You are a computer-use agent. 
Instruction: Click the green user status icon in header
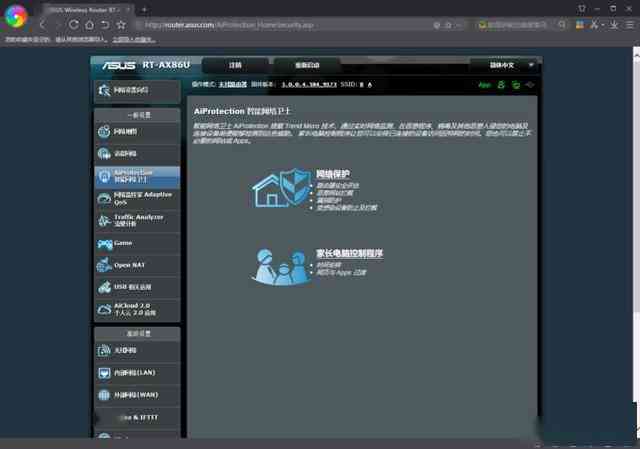coord(501,85)
